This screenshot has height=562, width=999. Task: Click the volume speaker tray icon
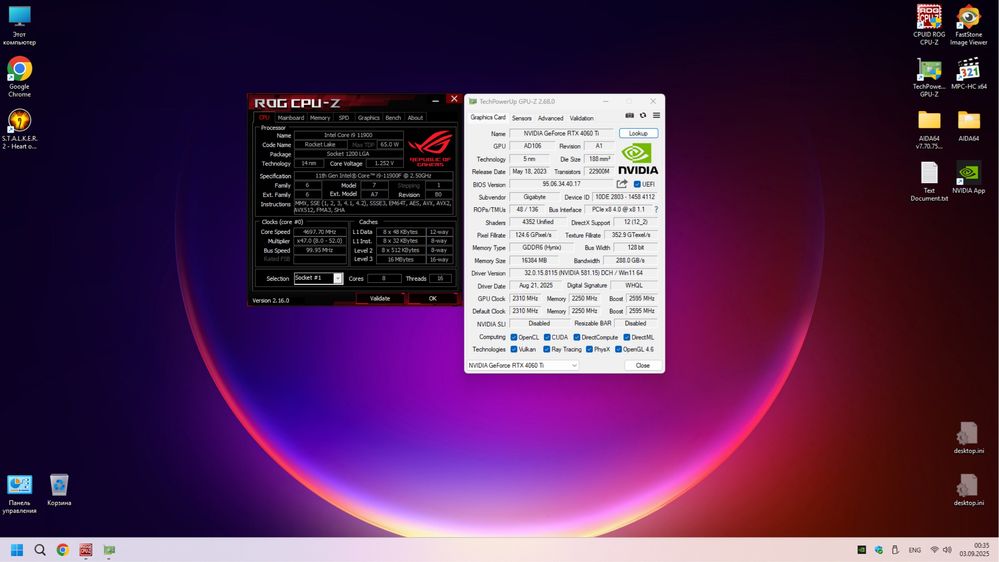947,550
